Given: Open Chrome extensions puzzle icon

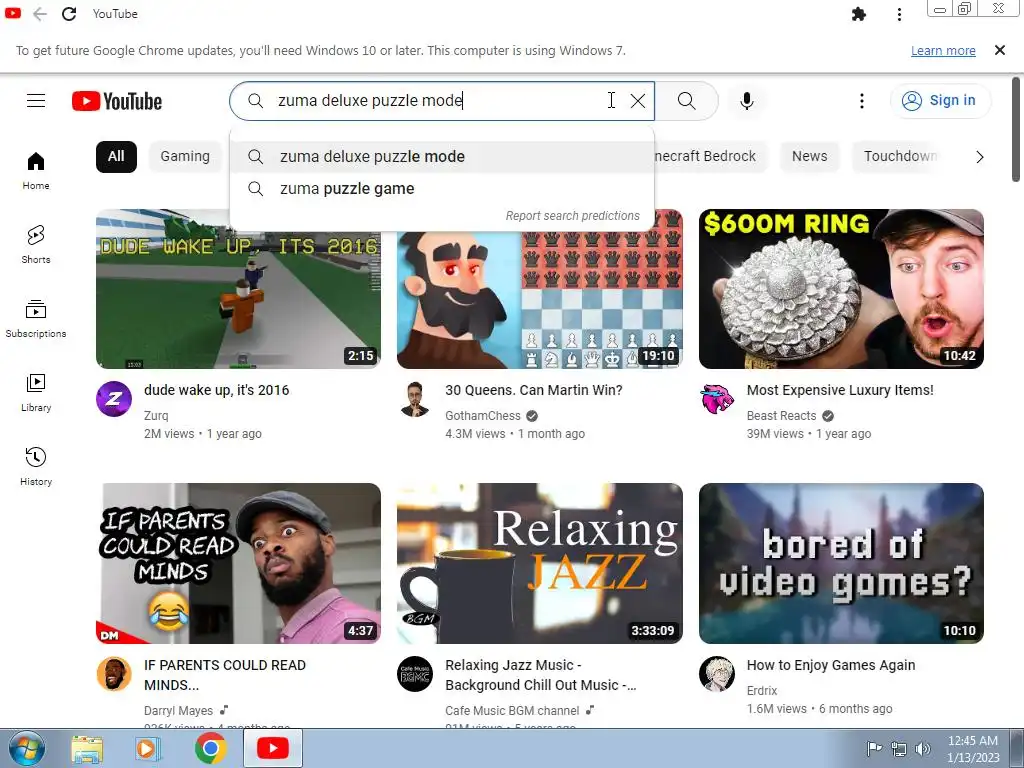Looking at the screenshot, I should tap(859, 14).
